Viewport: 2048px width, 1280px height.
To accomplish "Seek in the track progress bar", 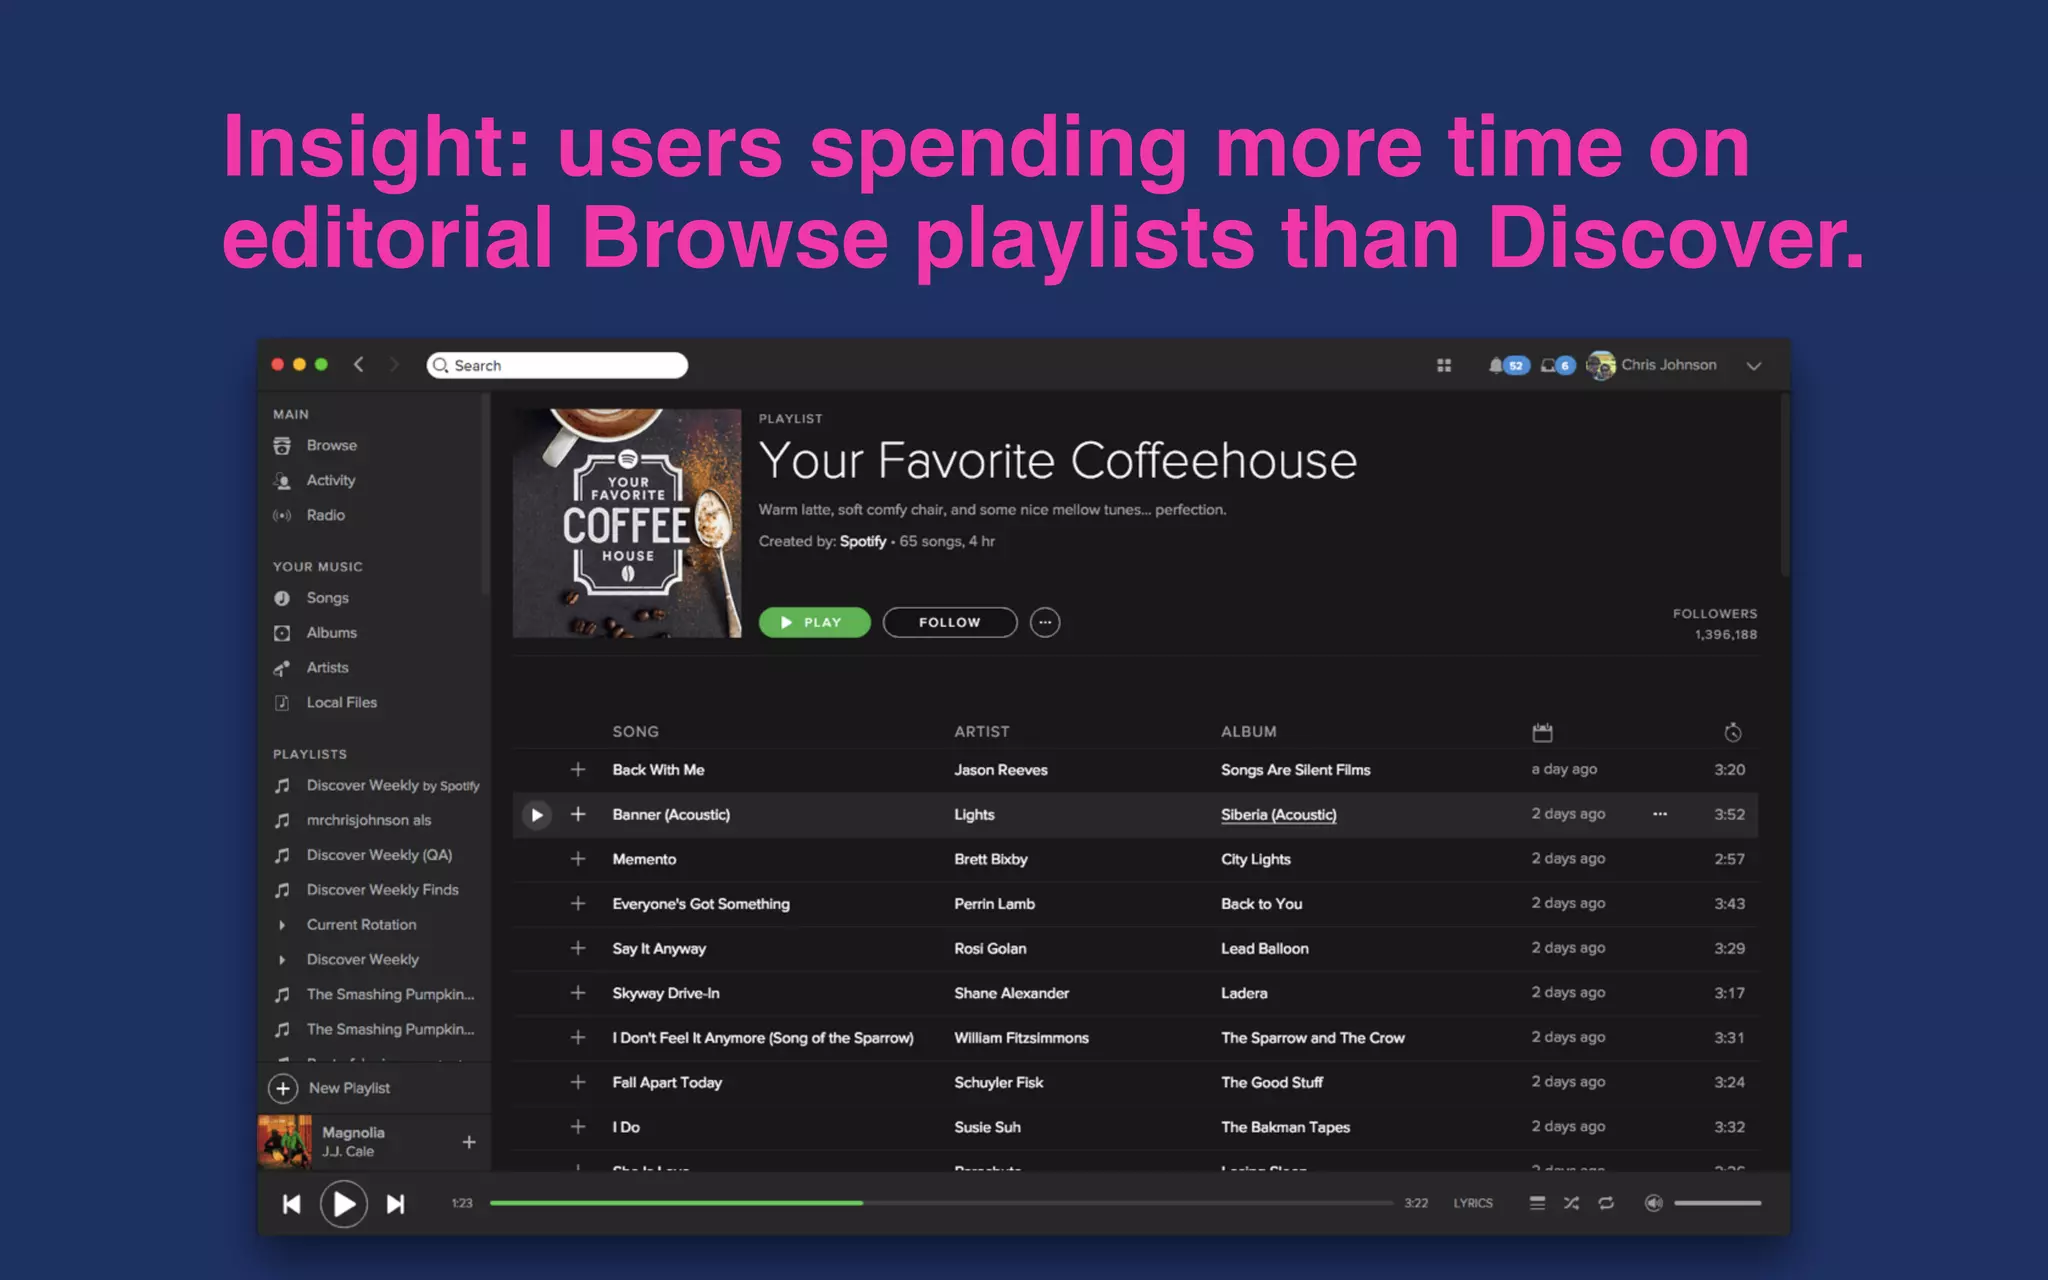I will coord(941,1203).
